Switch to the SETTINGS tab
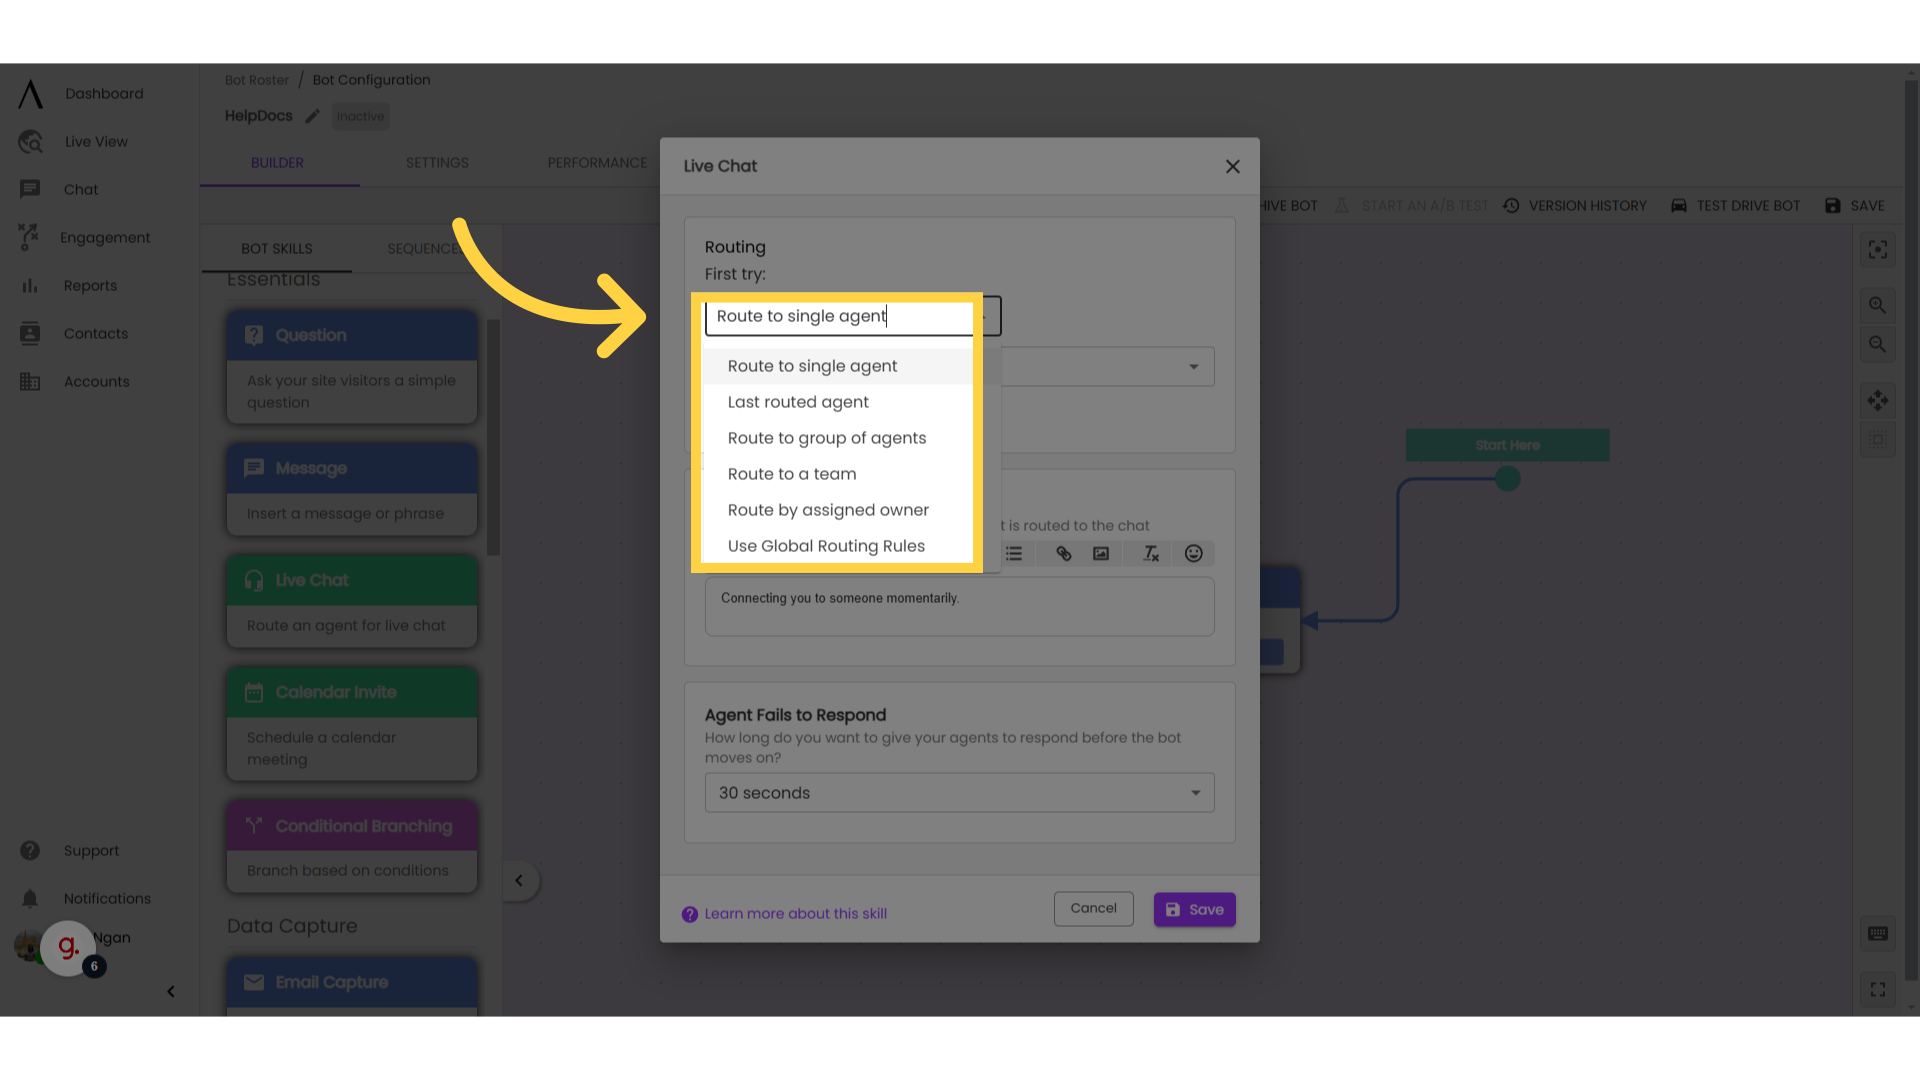This screenshot has height=1080, width=1920. (x=436, y=162)
